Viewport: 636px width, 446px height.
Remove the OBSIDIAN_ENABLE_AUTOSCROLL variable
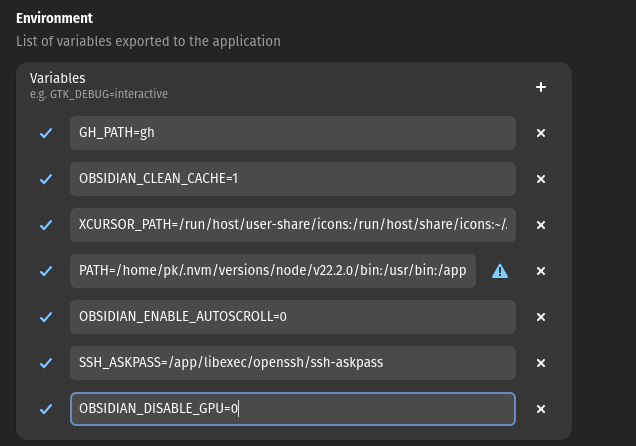(x=540, y=317)
